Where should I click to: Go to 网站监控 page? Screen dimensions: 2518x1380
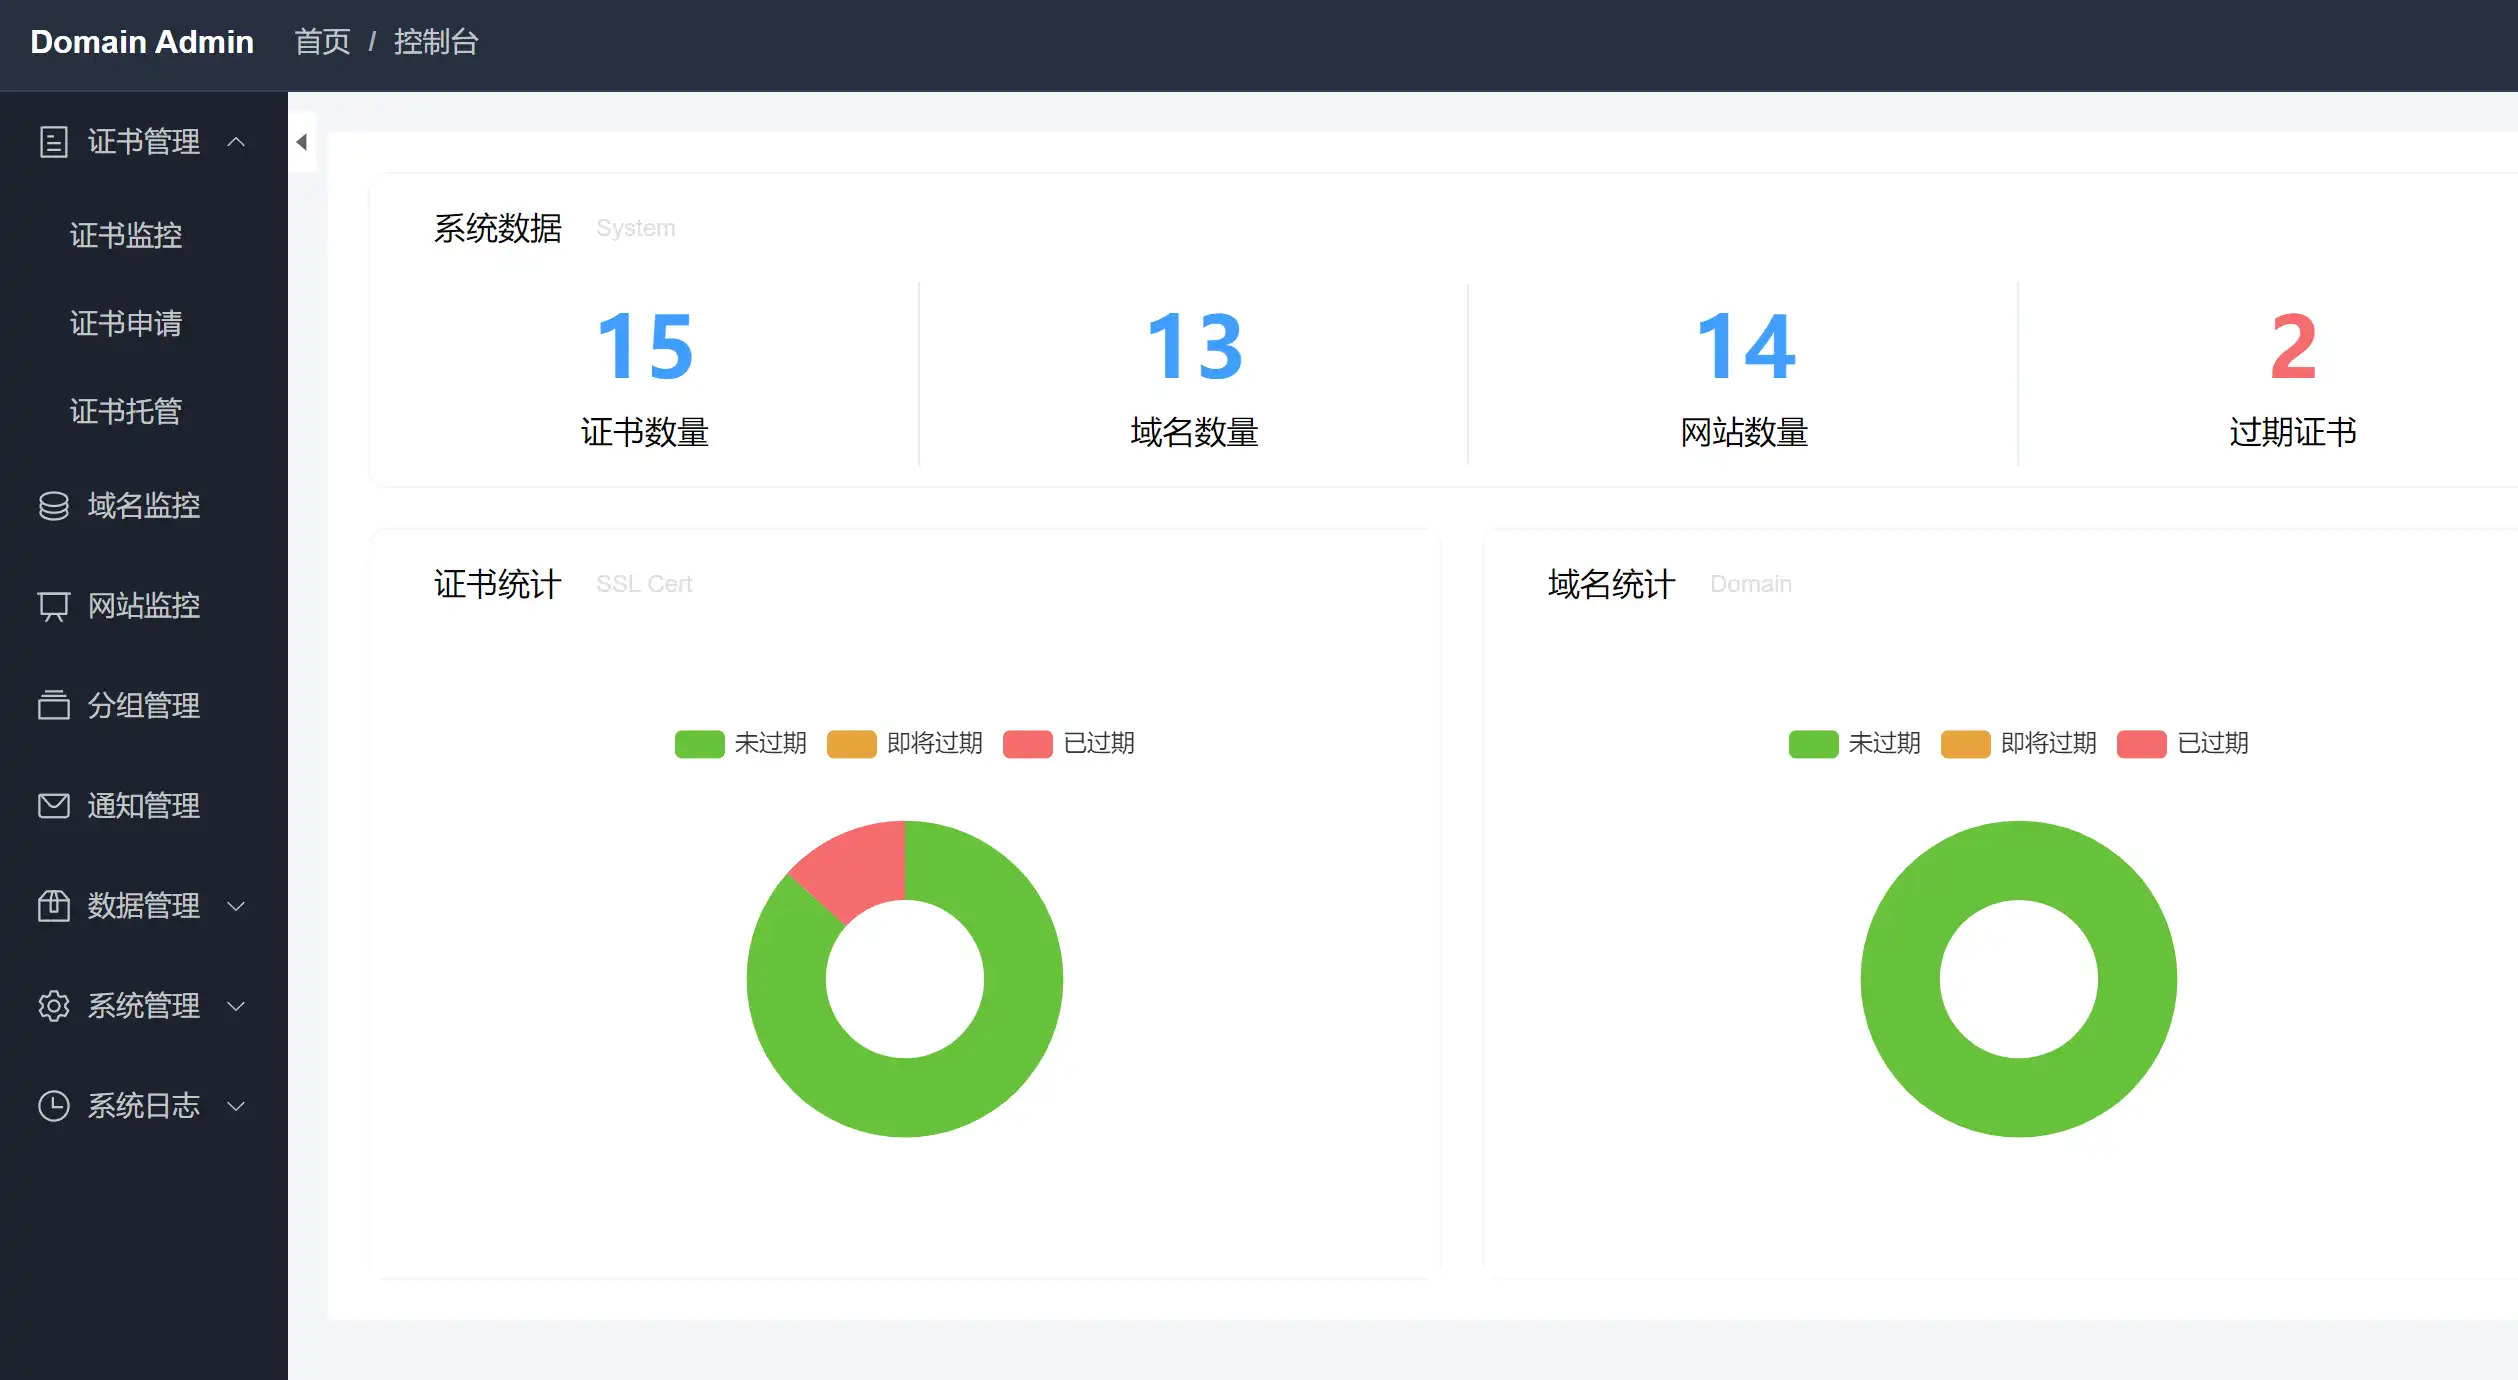click(x=144, y=606)
